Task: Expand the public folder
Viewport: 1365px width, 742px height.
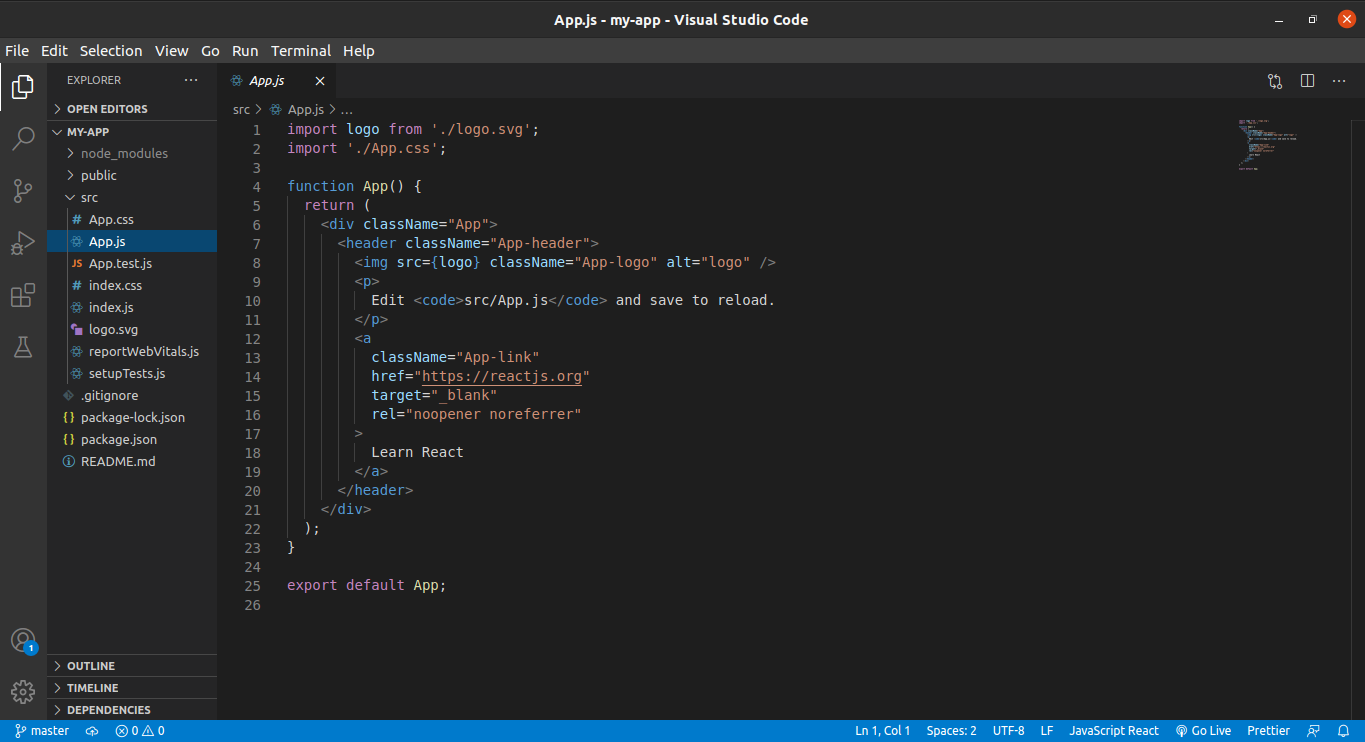Action: tap(132, 175)
